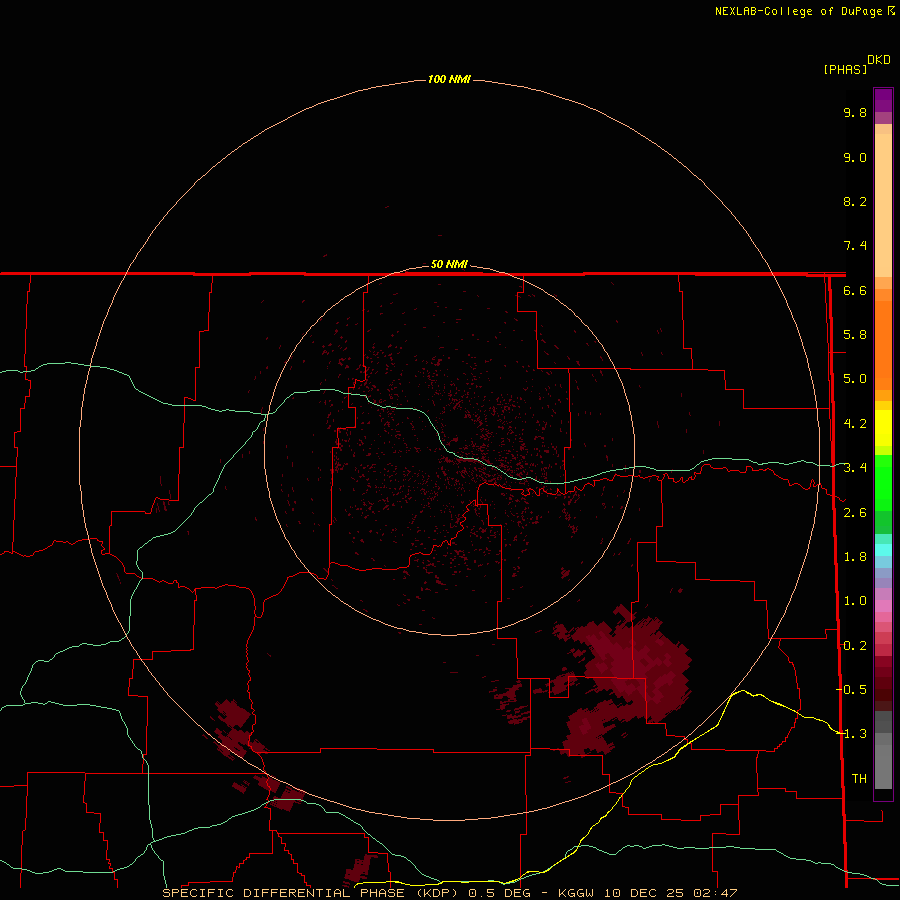Pick the bright green segment of the color bar
The image size is (900, 900).
[883, 482]
